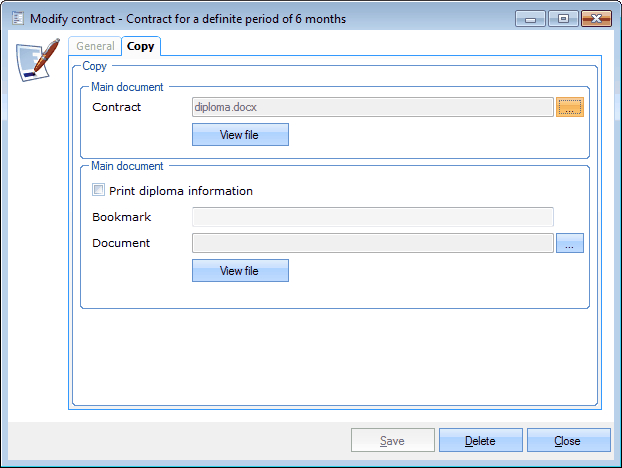The height and width of the screenshot is (468, 622).
Task: Close the window using the red X
Action: 596,19
